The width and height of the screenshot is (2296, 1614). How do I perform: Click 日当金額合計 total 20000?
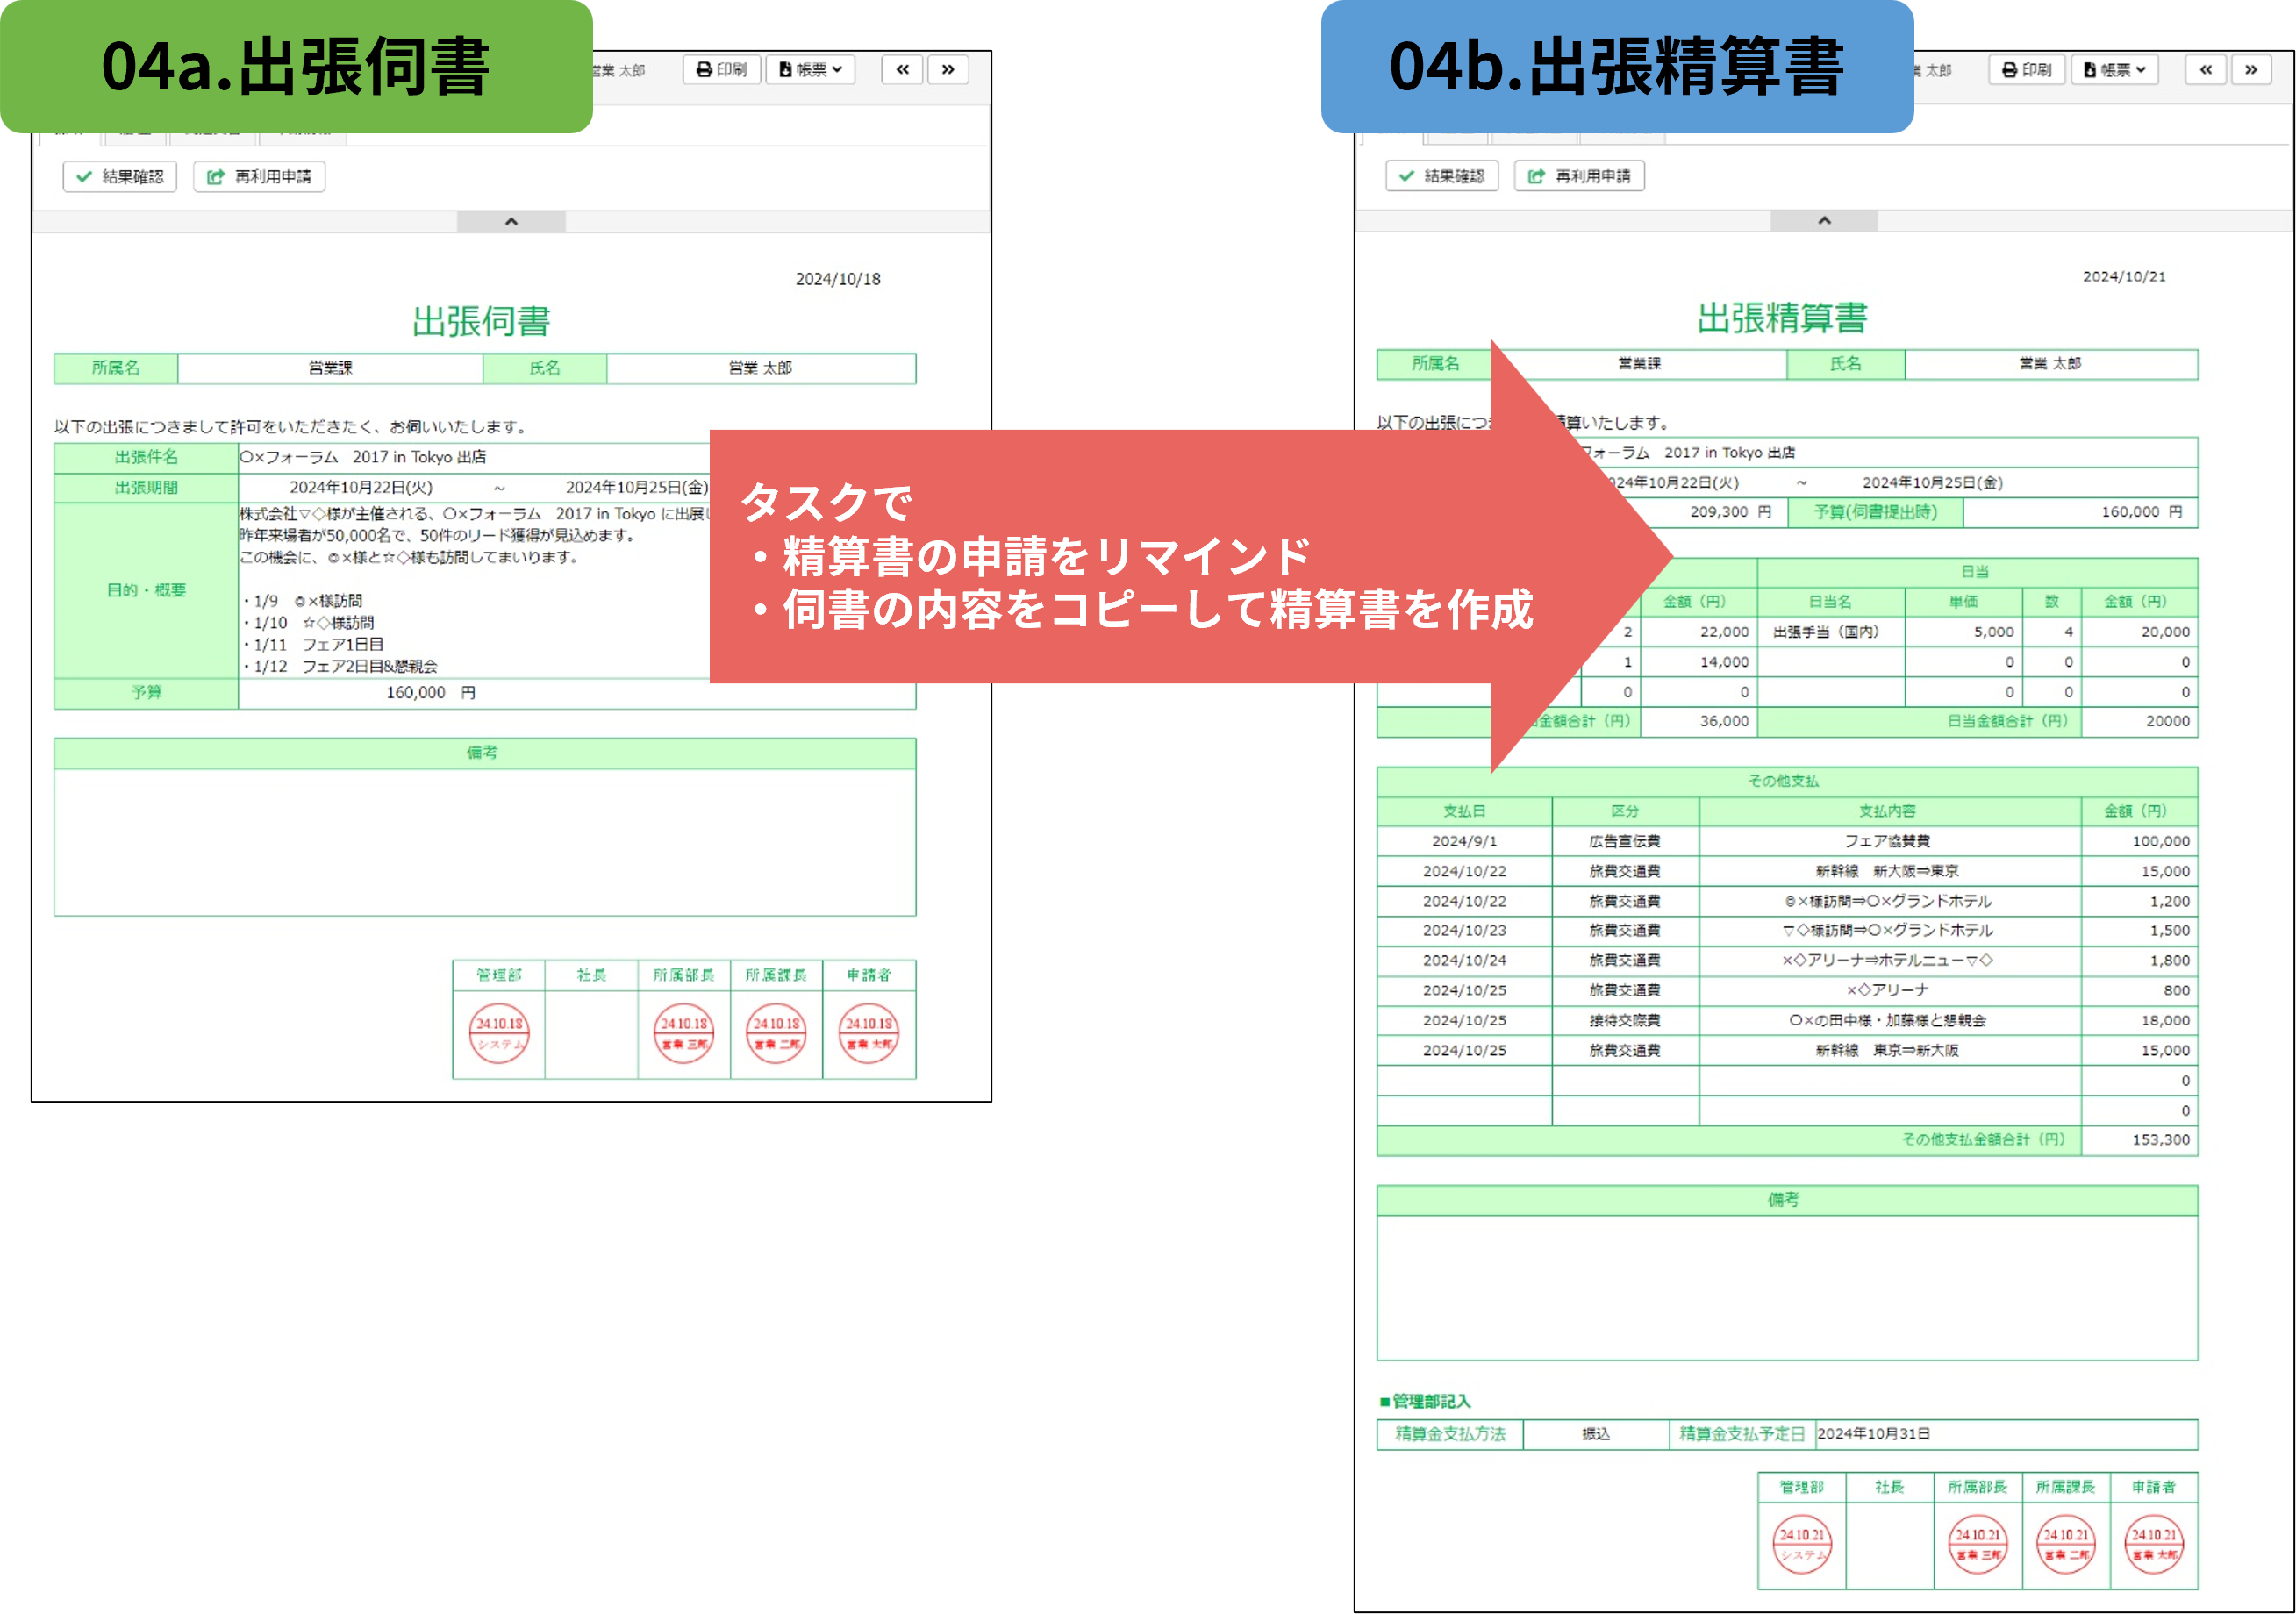point(2140,721)
